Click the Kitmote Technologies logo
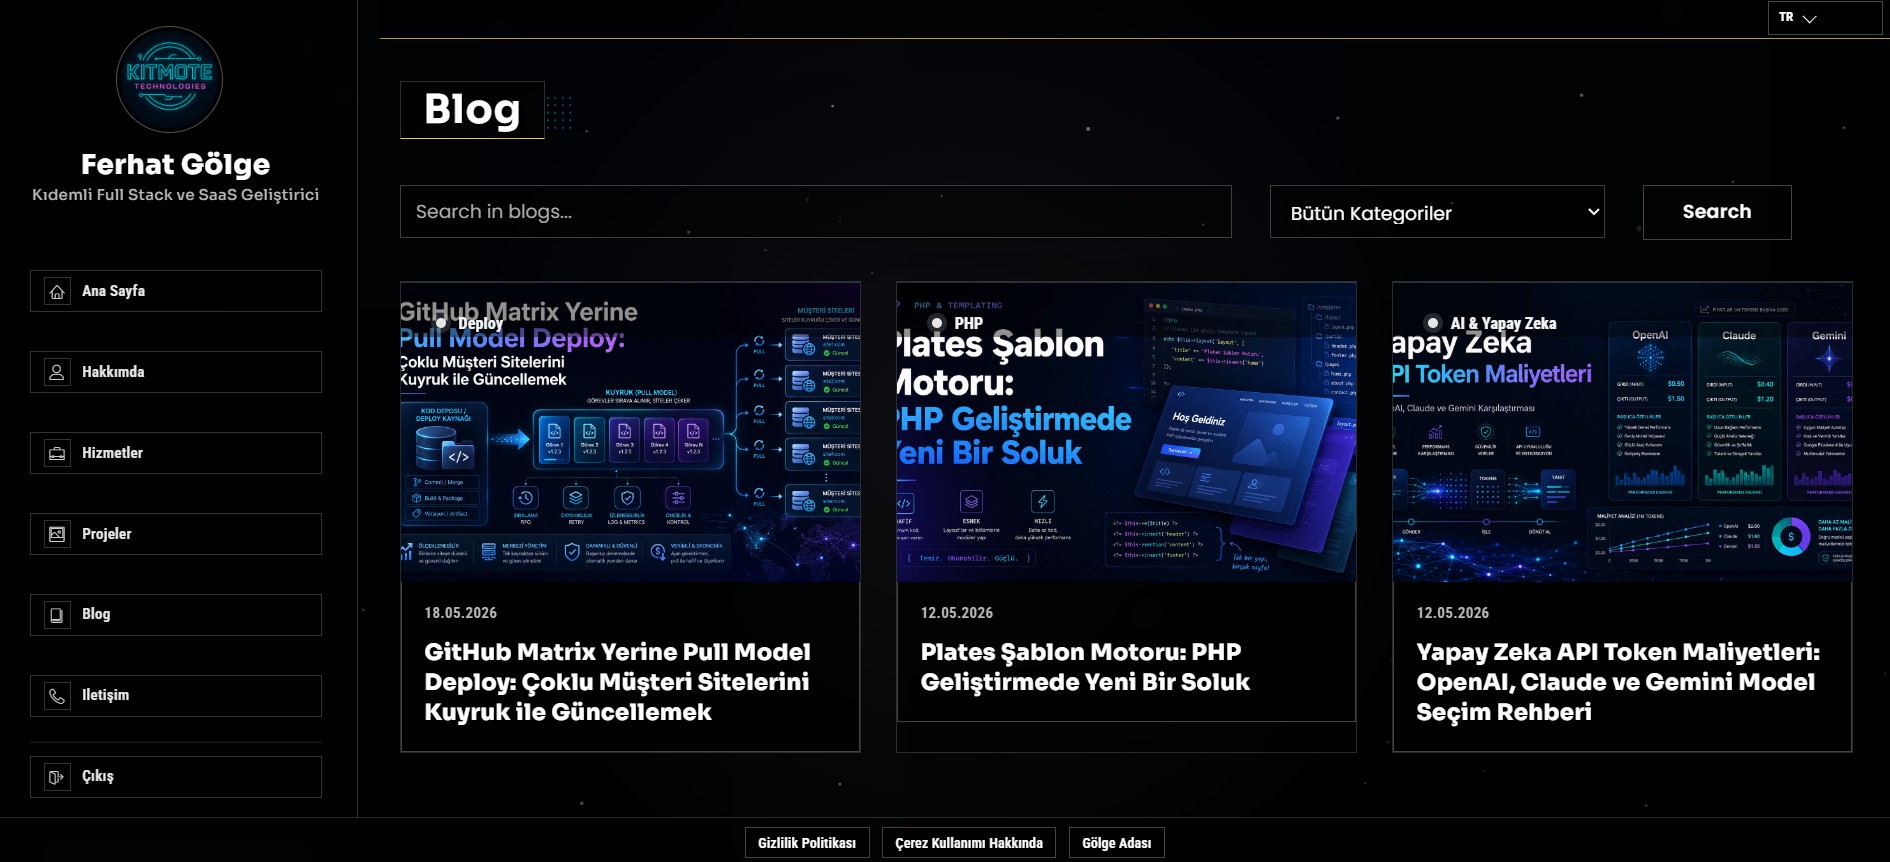This screenshot has height=862, width=1890. pos(169,80)
